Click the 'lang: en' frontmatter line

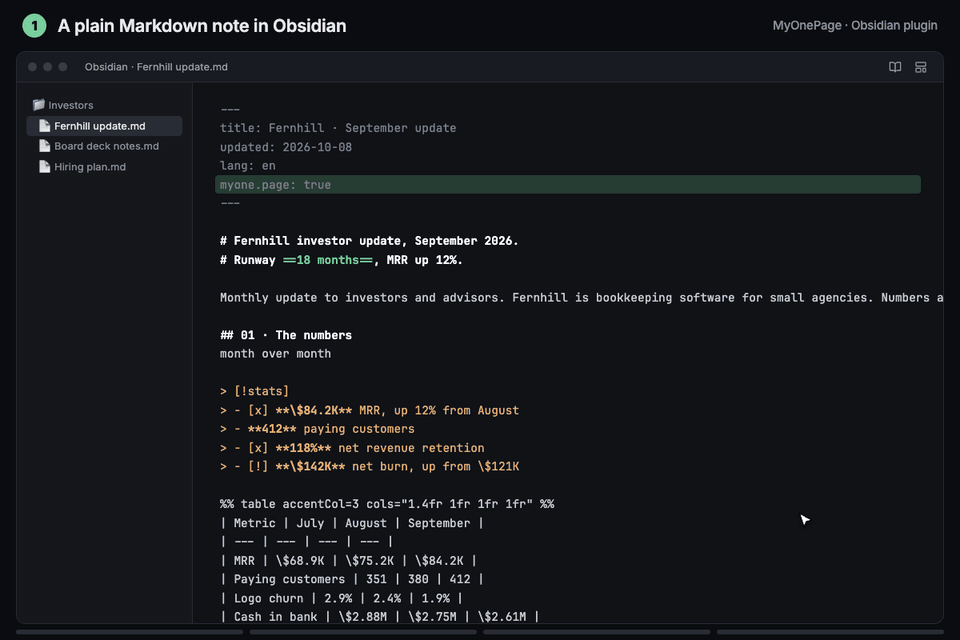[x=248, y=165]
